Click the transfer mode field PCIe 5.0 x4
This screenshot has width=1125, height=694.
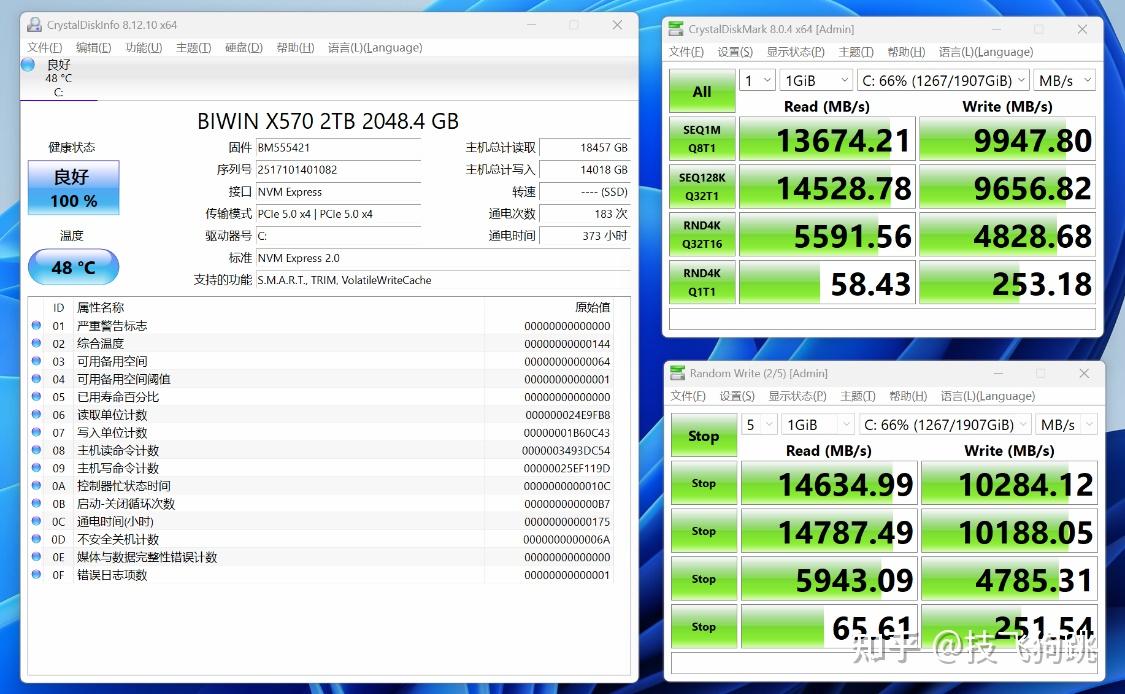[339, 214]
